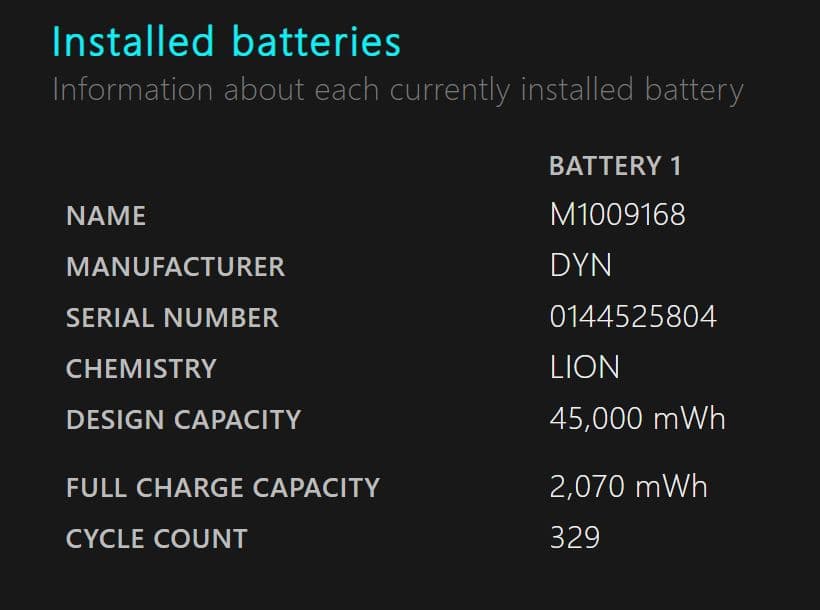Select the serial number 0144525804
This screenshot has height=610, width=820.
(x=633, y=317)
